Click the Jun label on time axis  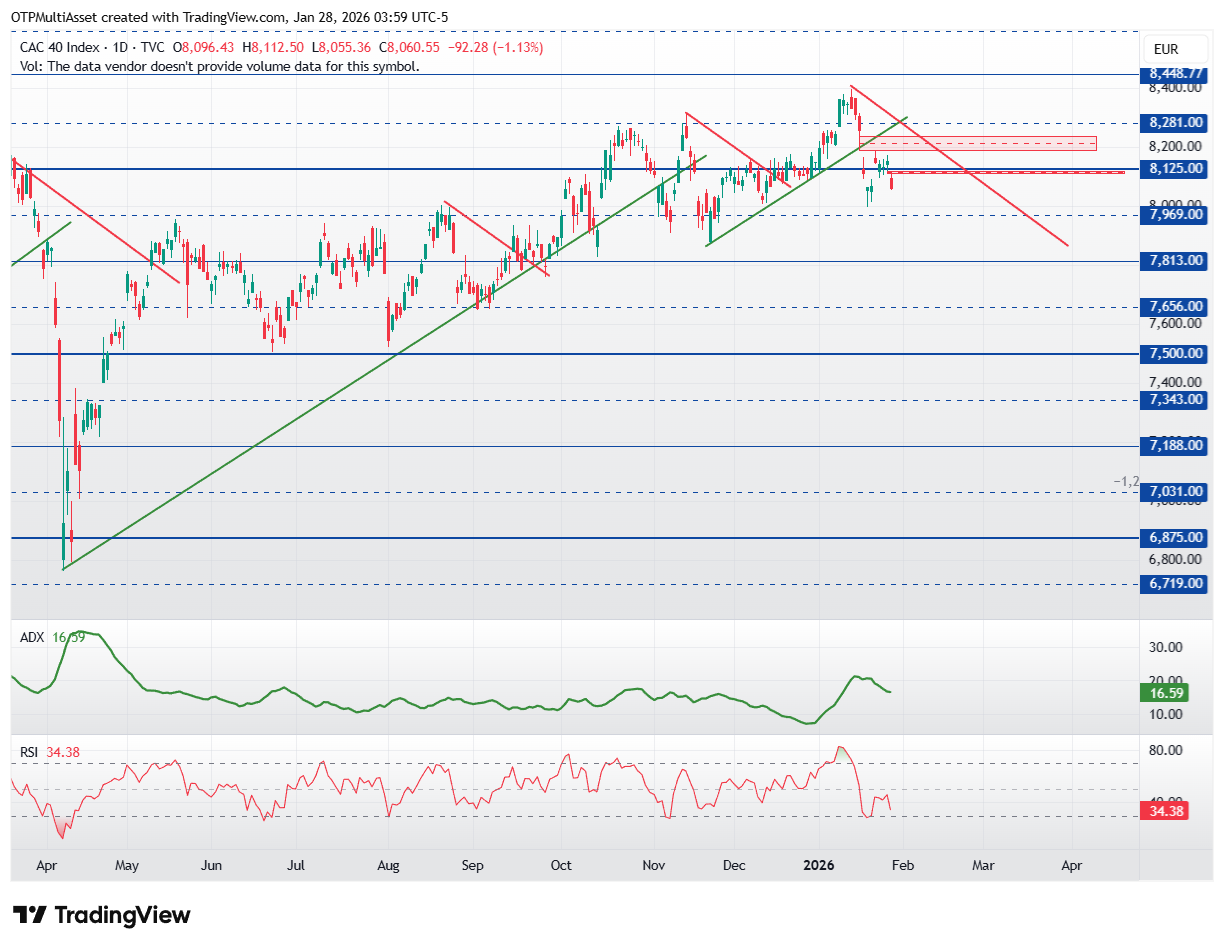(x=211, y=864)
